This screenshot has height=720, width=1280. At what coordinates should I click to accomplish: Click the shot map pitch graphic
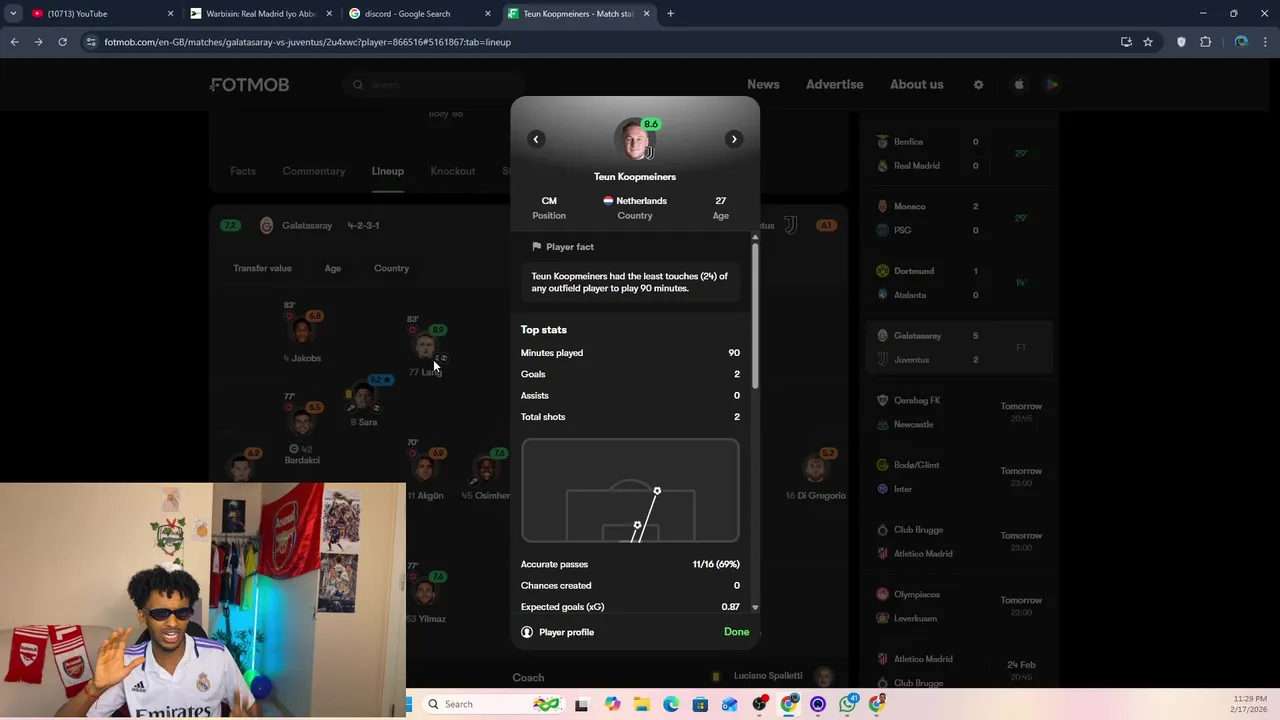tap(630, 491)
